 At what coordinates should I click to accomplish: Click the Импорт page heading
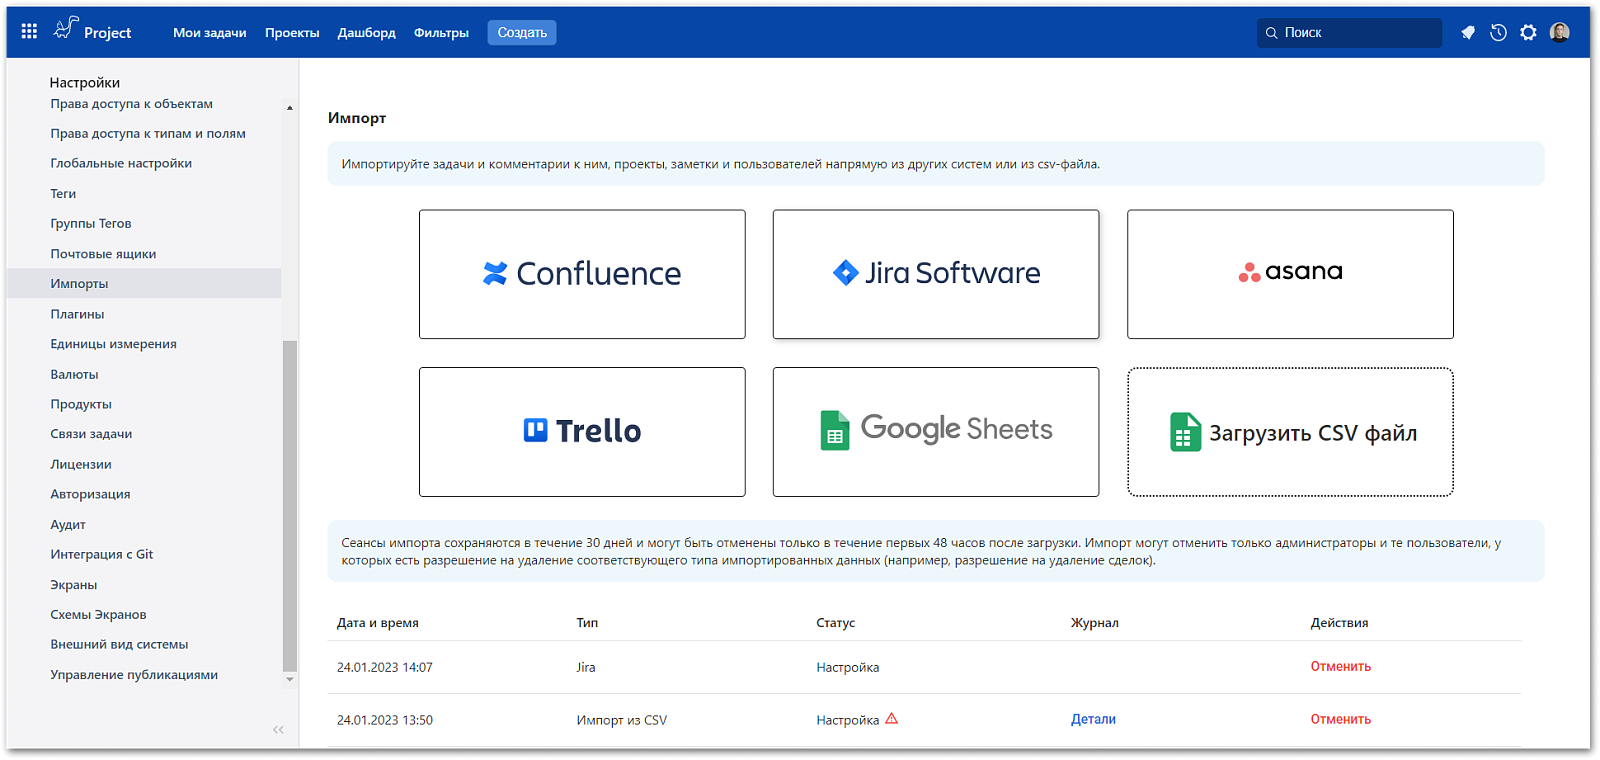point(357,118)
